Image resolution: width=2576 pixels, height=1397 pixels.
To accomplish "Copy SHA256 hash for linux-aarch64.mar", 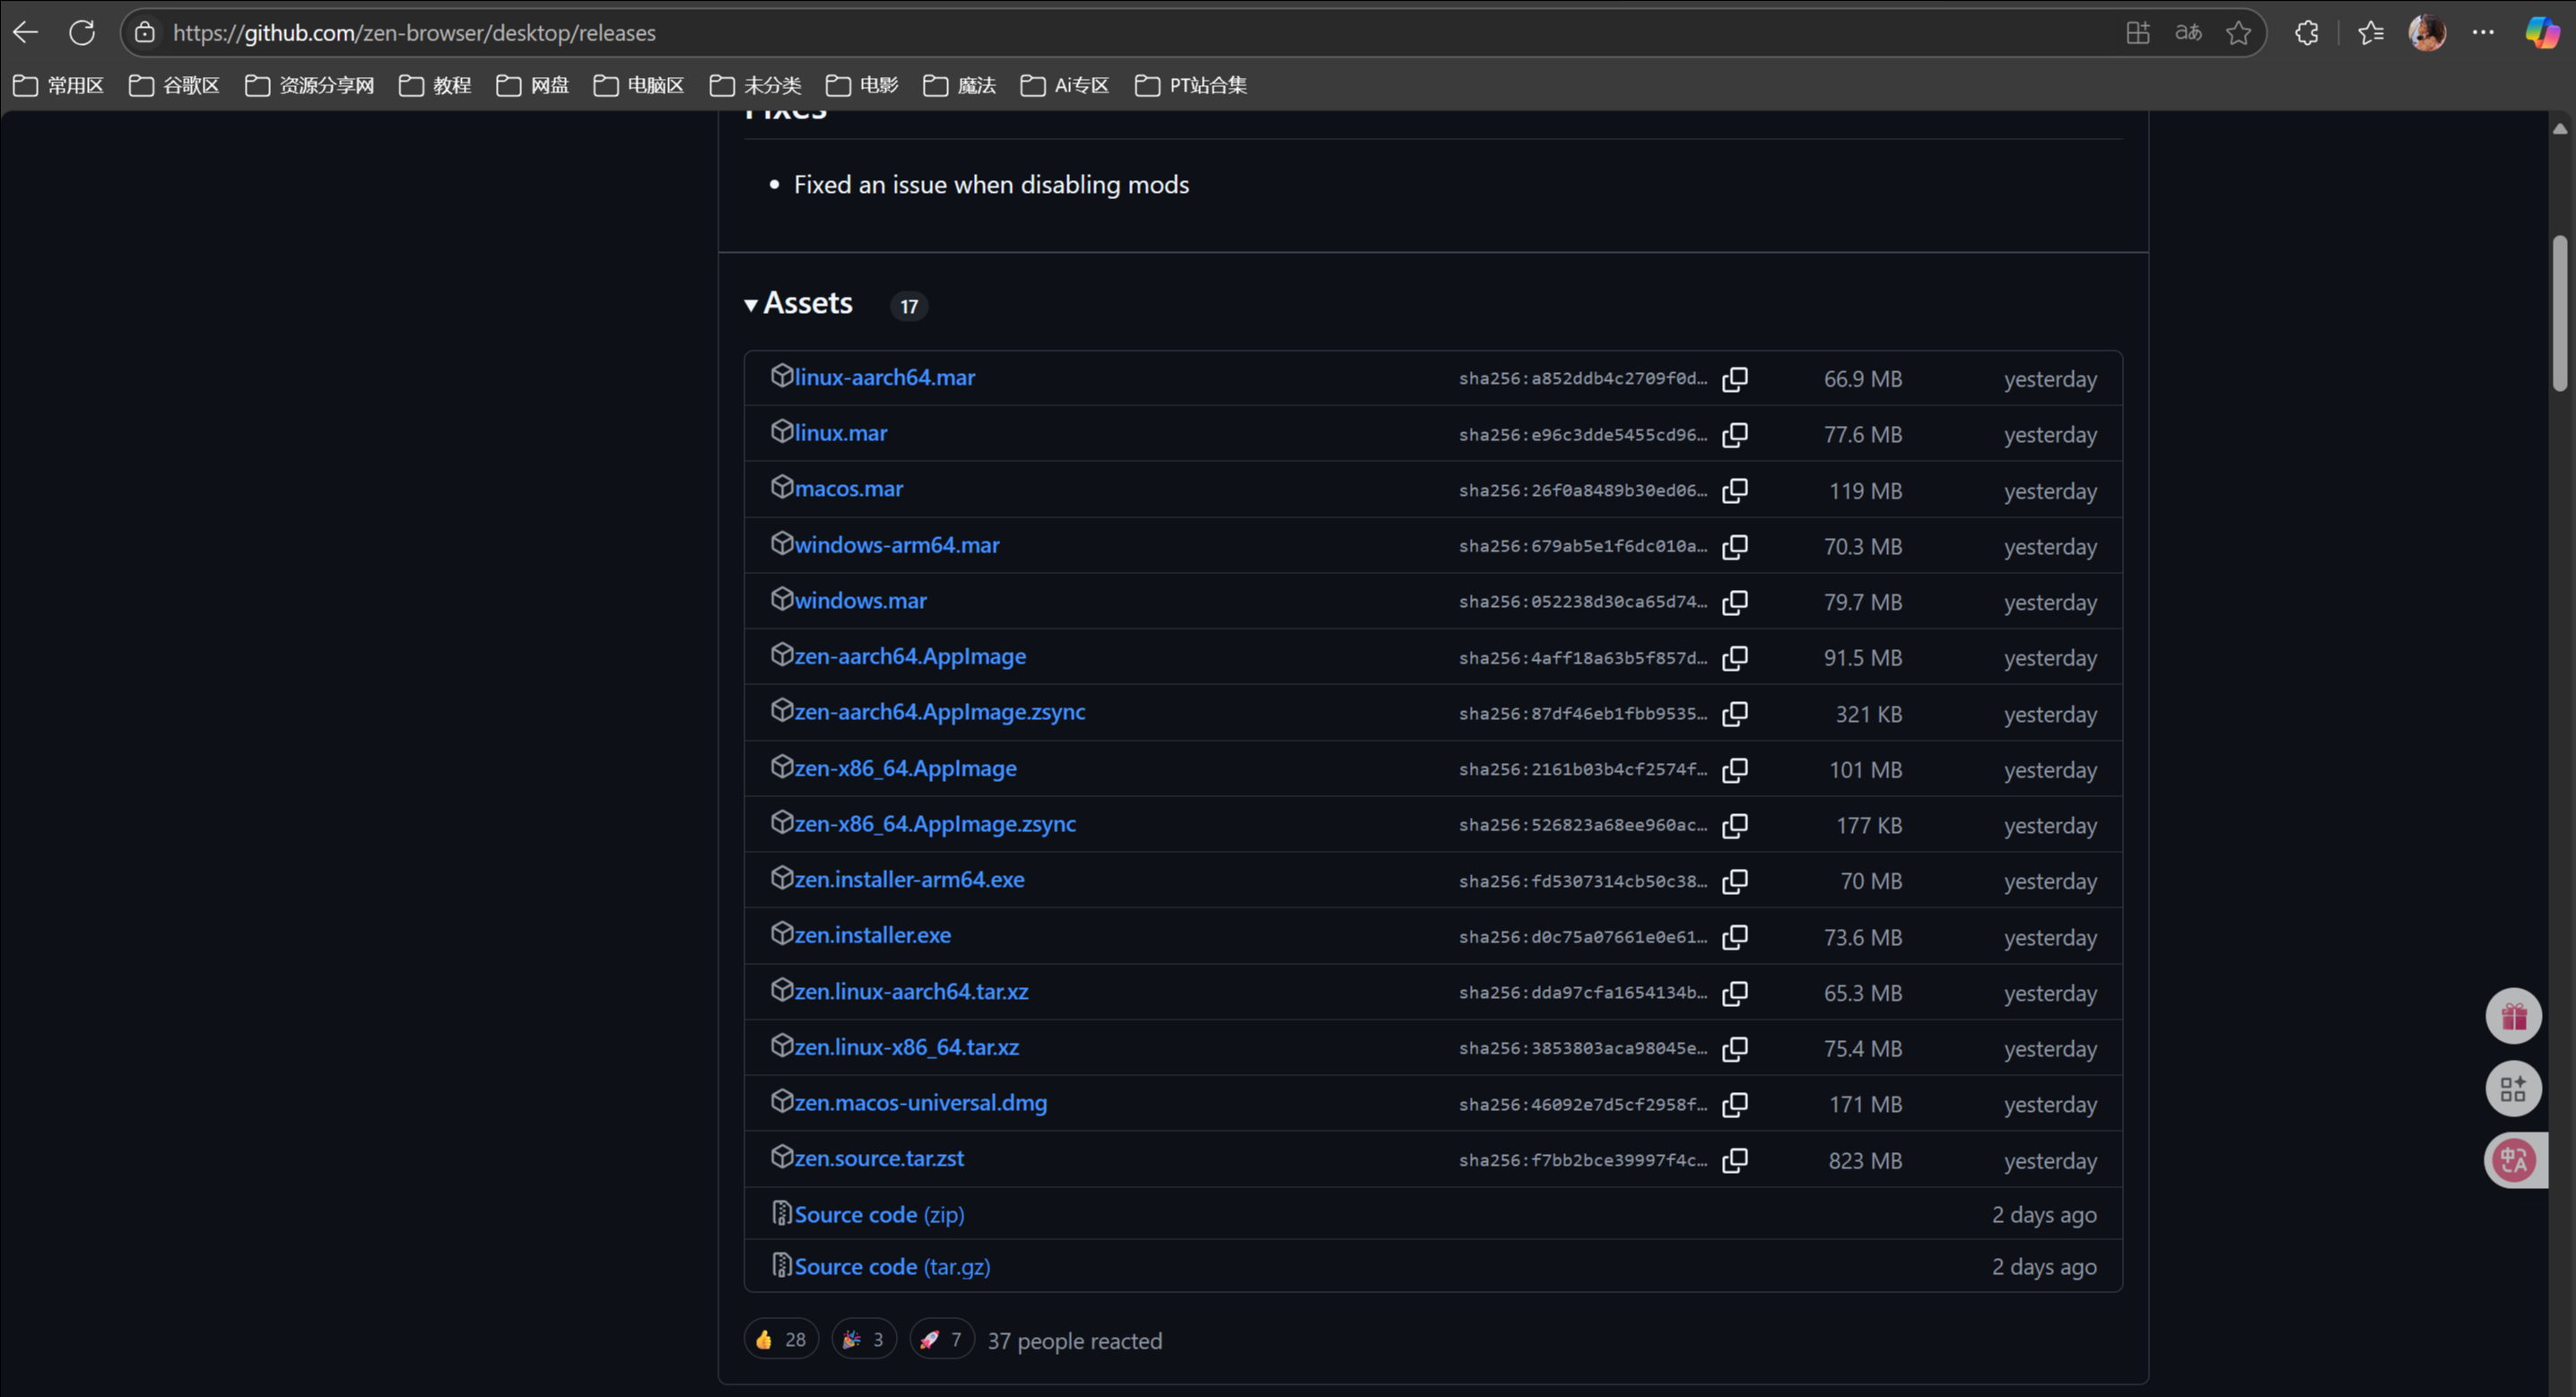I will pos(1735,379).
